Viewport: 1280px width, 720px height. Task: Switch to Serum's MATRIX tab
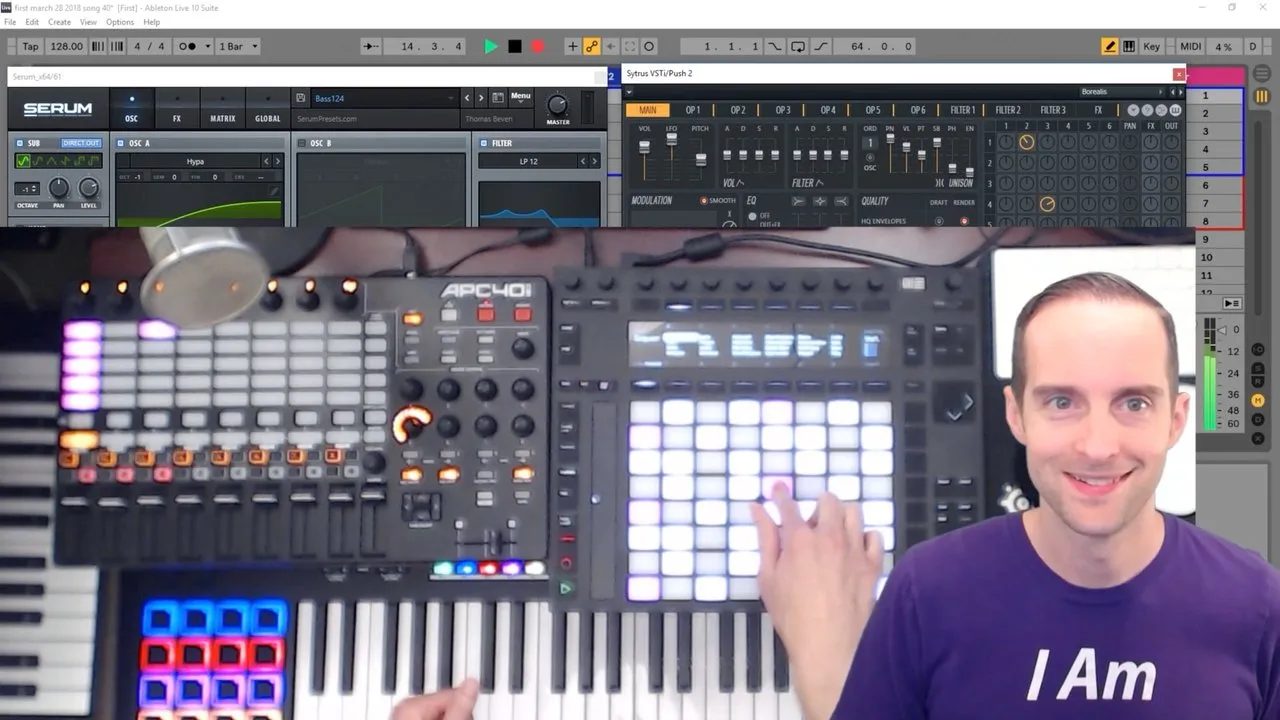tap(223, 108)
